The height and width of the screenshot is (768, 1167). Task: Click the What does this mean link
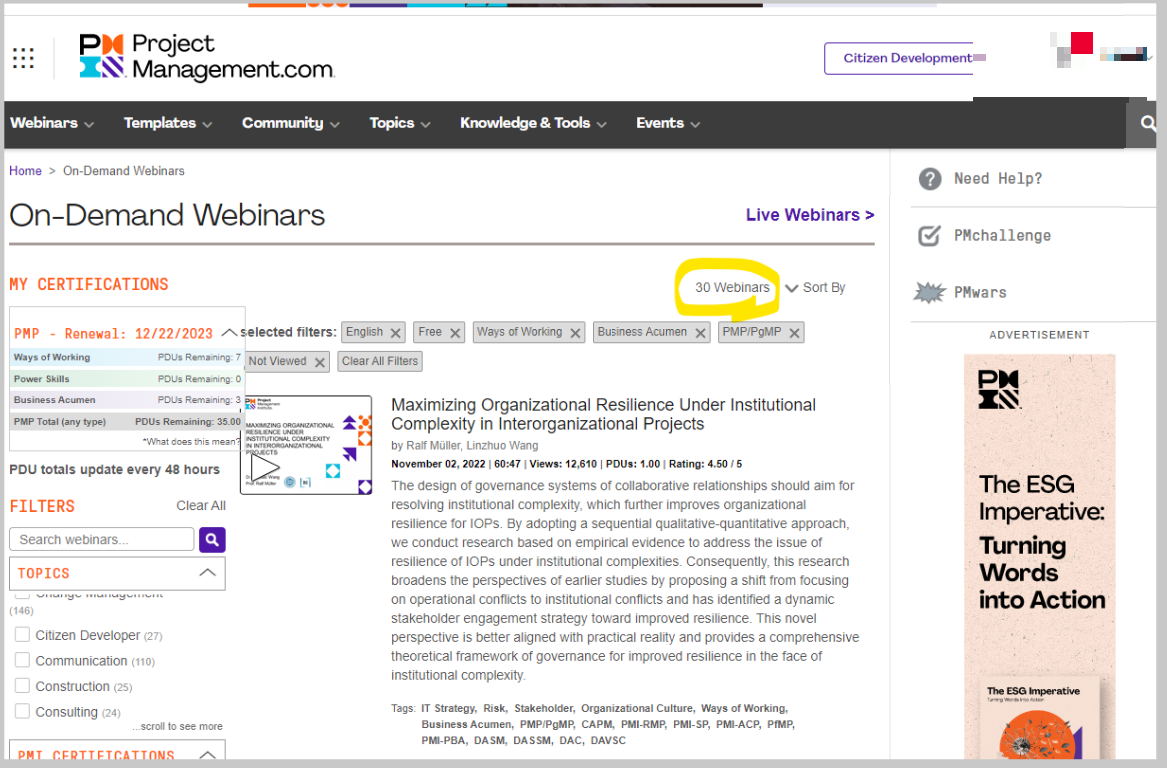coord(191,441)
